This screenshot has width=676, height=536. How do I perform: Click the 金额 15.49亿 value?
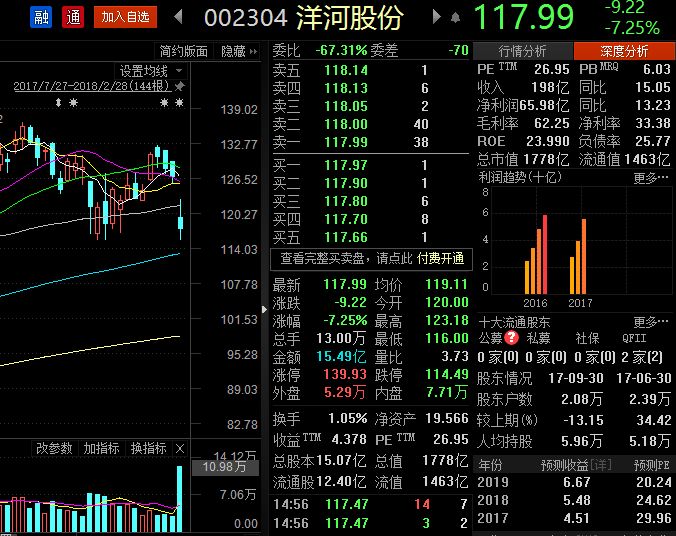pos(341,357)
